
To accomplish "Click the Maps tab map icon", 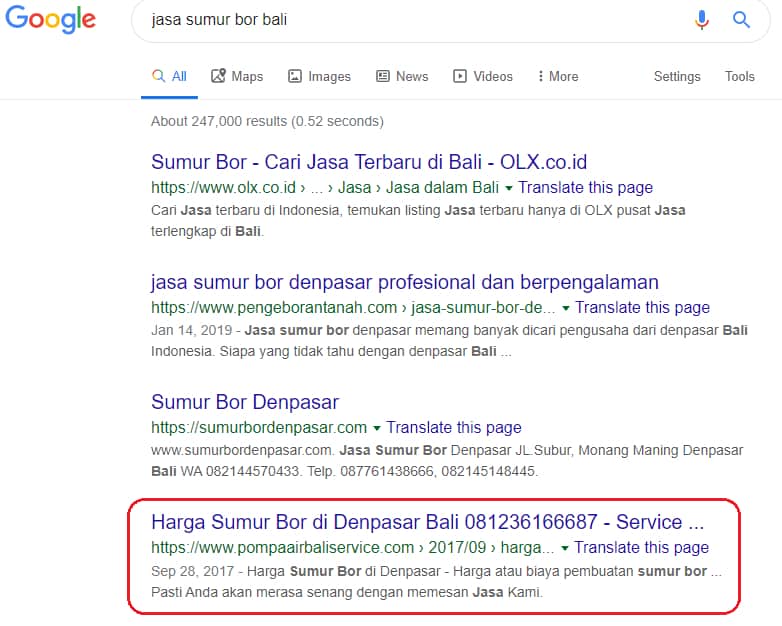I will pos(218,76).
